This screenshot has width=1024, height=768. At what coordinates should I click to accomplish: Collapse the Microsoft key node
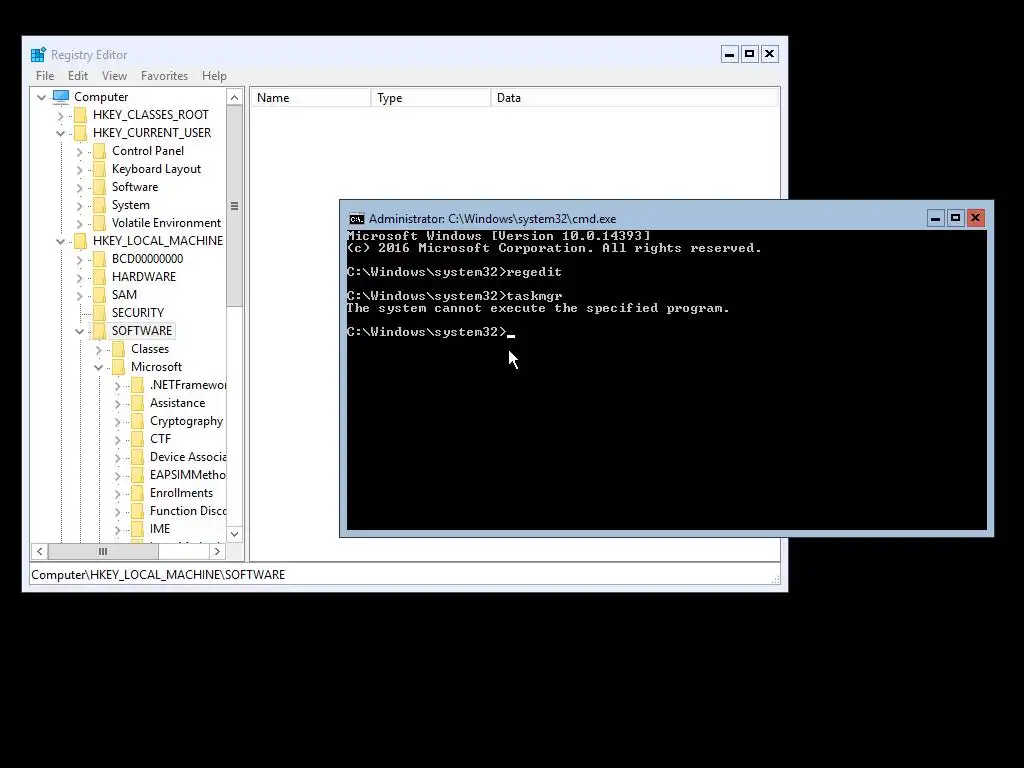click(x=99, y=368)
